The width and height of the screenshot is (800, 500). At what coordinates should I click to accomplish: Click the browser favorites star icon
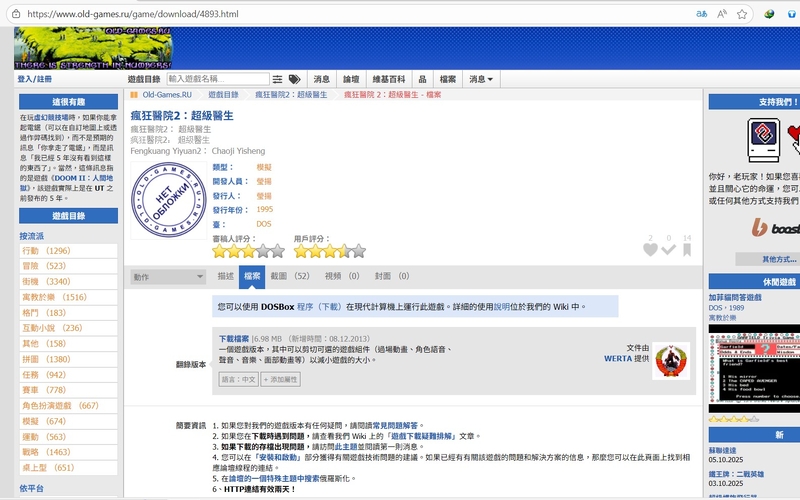click(742, 14)
